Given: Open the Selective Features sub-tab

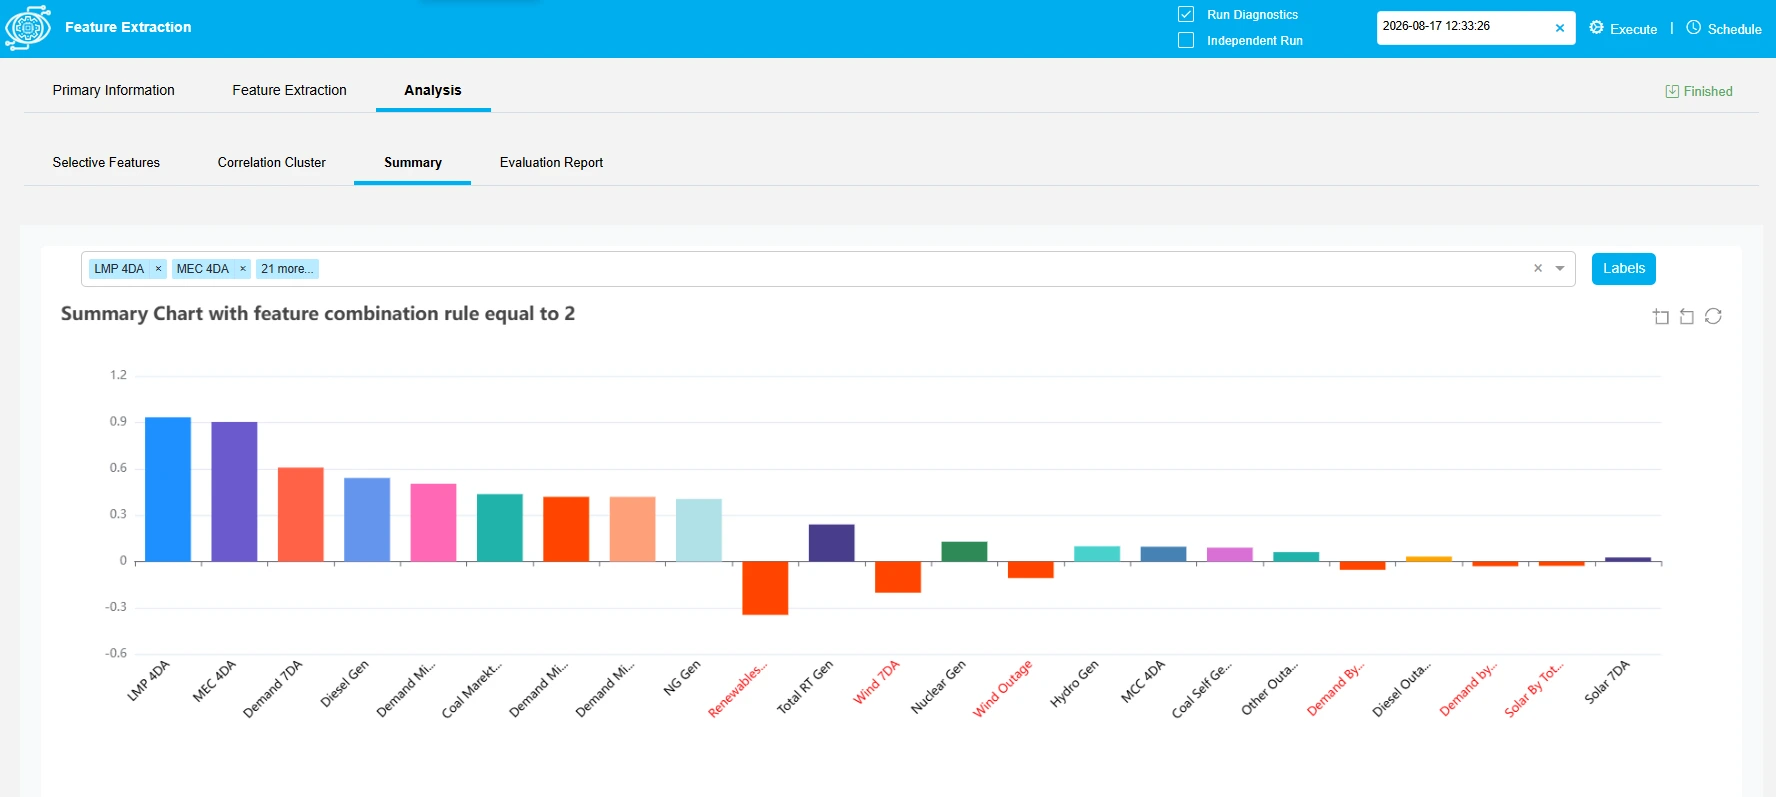Looking at the screenshot, I should click(106, 162).
